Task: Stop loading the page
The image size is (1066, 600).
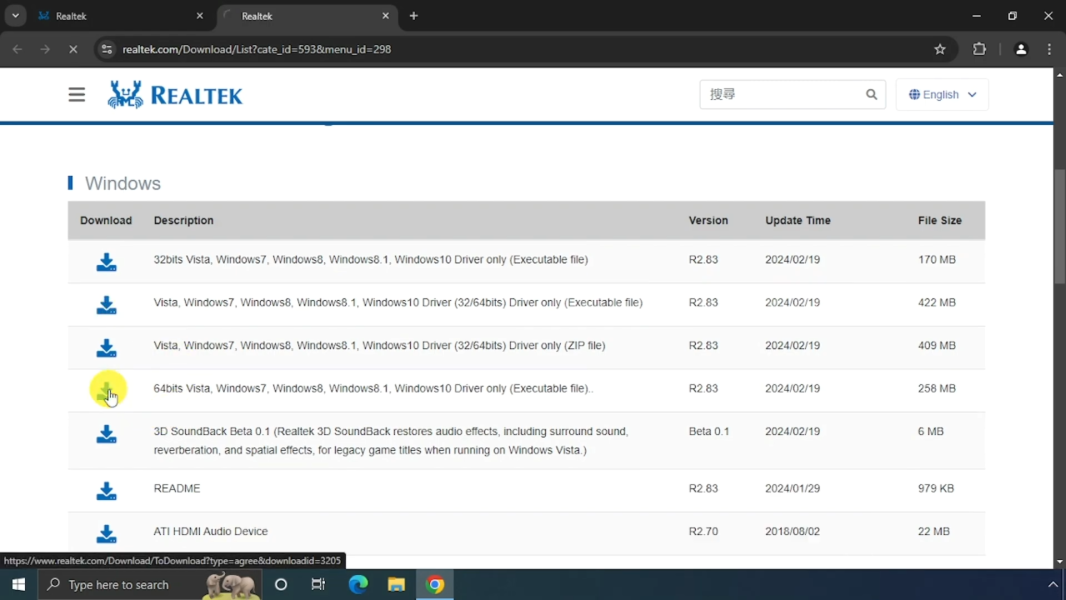Action: tap(73, 49)
